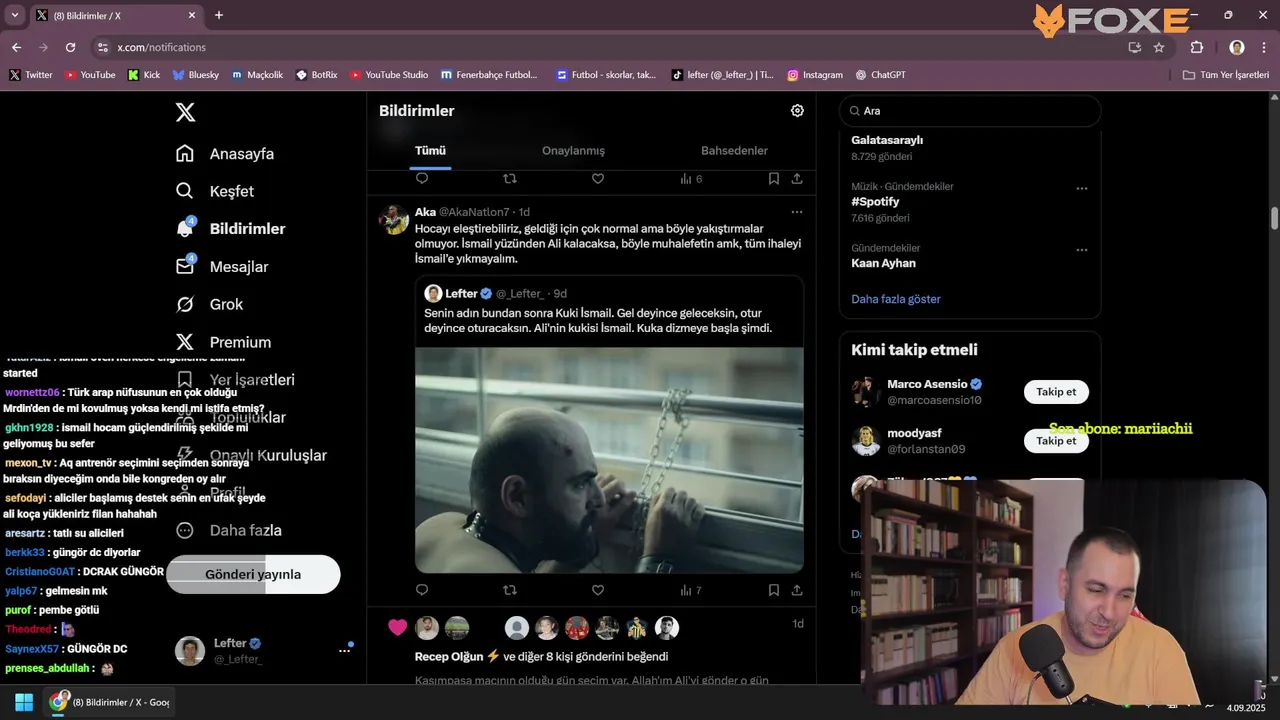Screen dimensions: 1280x720
Task: Open notification settings gear icon
Action: (797, 111)
